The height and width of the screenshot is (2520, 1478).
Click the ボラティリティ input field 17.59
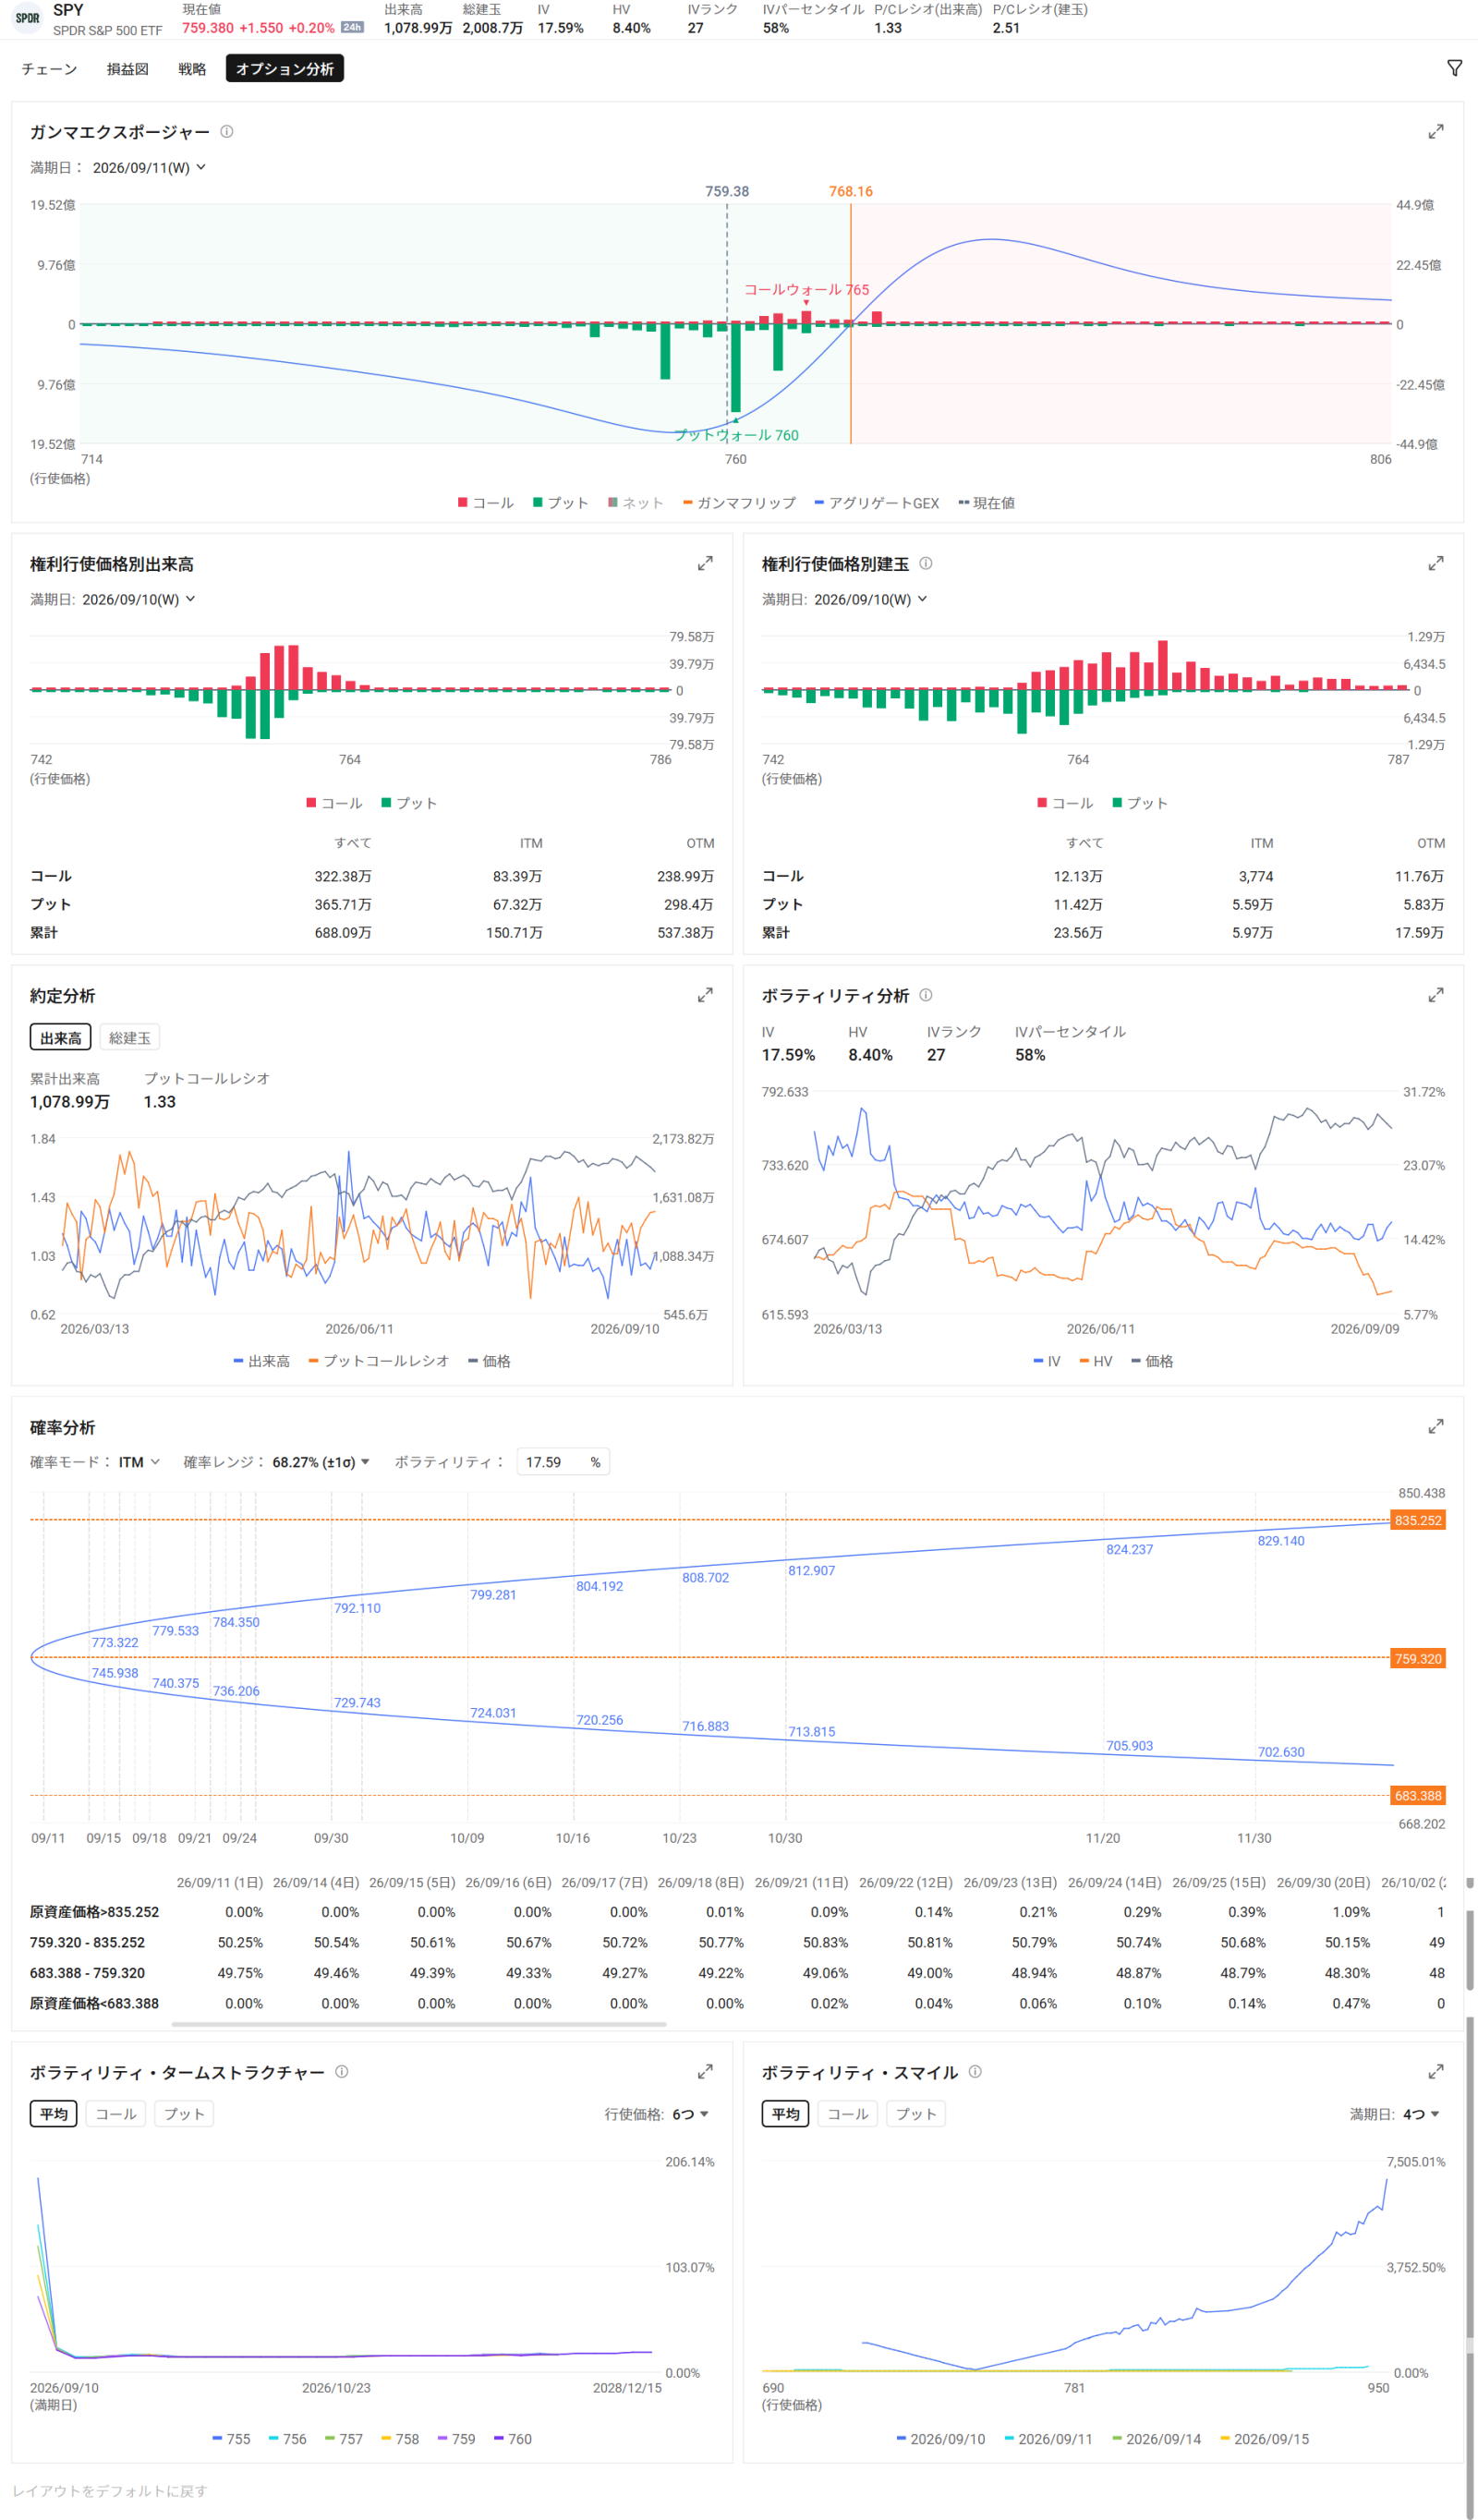tap(563, 1463)
